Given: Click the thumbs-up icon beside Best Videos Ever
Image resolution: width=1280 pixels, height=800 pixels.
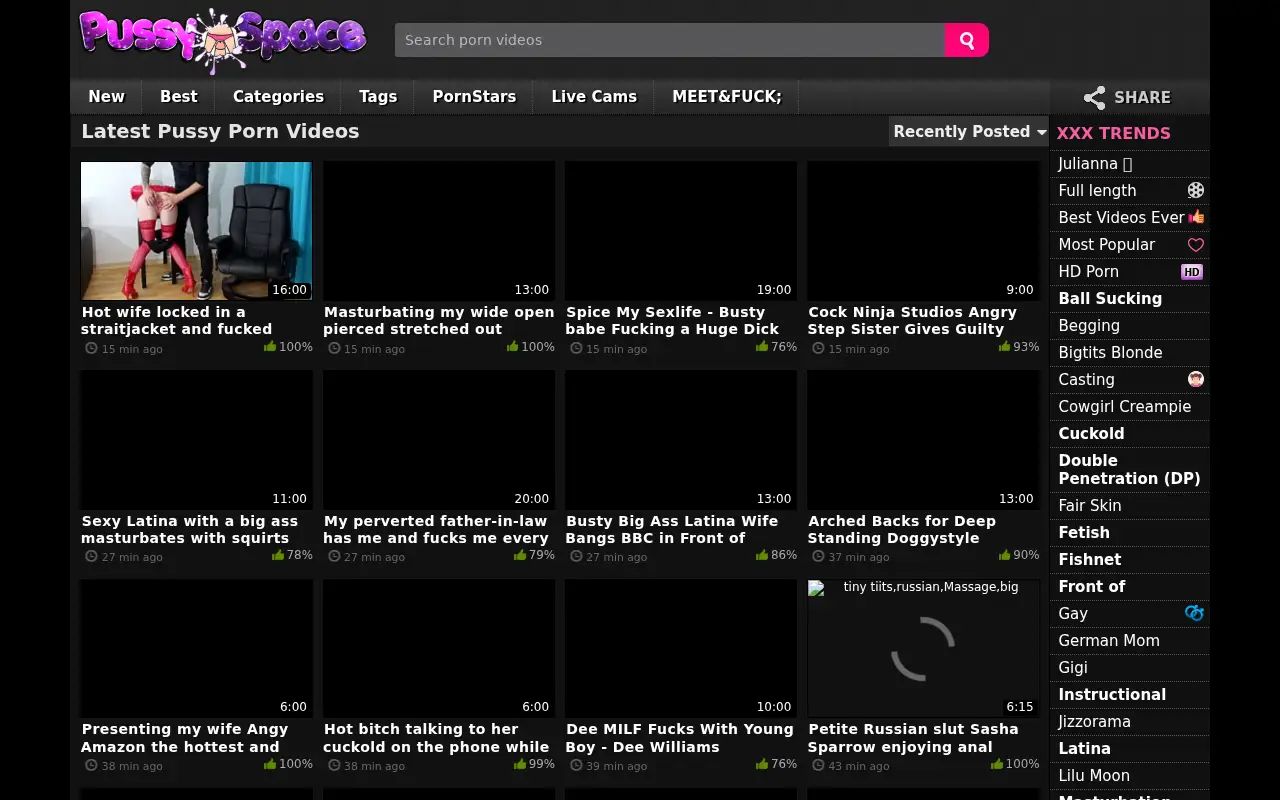Looking at the screenshot, I should click(1196, 217).
